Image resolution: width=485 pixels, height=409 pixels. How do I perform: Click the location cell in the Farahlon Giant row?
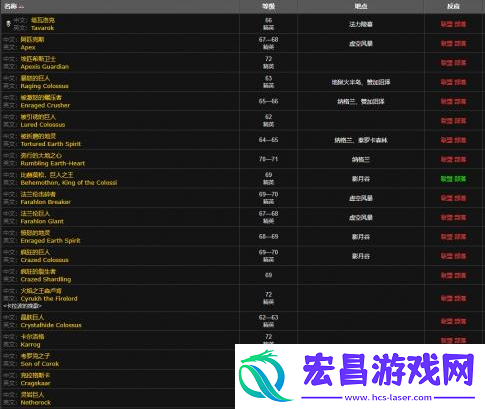(361, 217)
